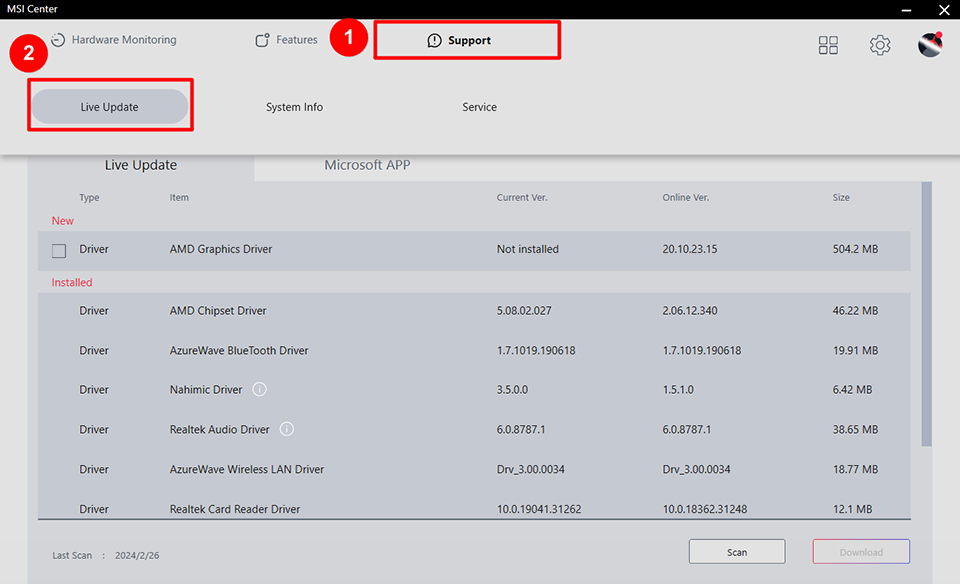Click the info icon beside Realtek Audio Driver
The width and height of the screenshot is (960, 584).
tap(287, 429)
